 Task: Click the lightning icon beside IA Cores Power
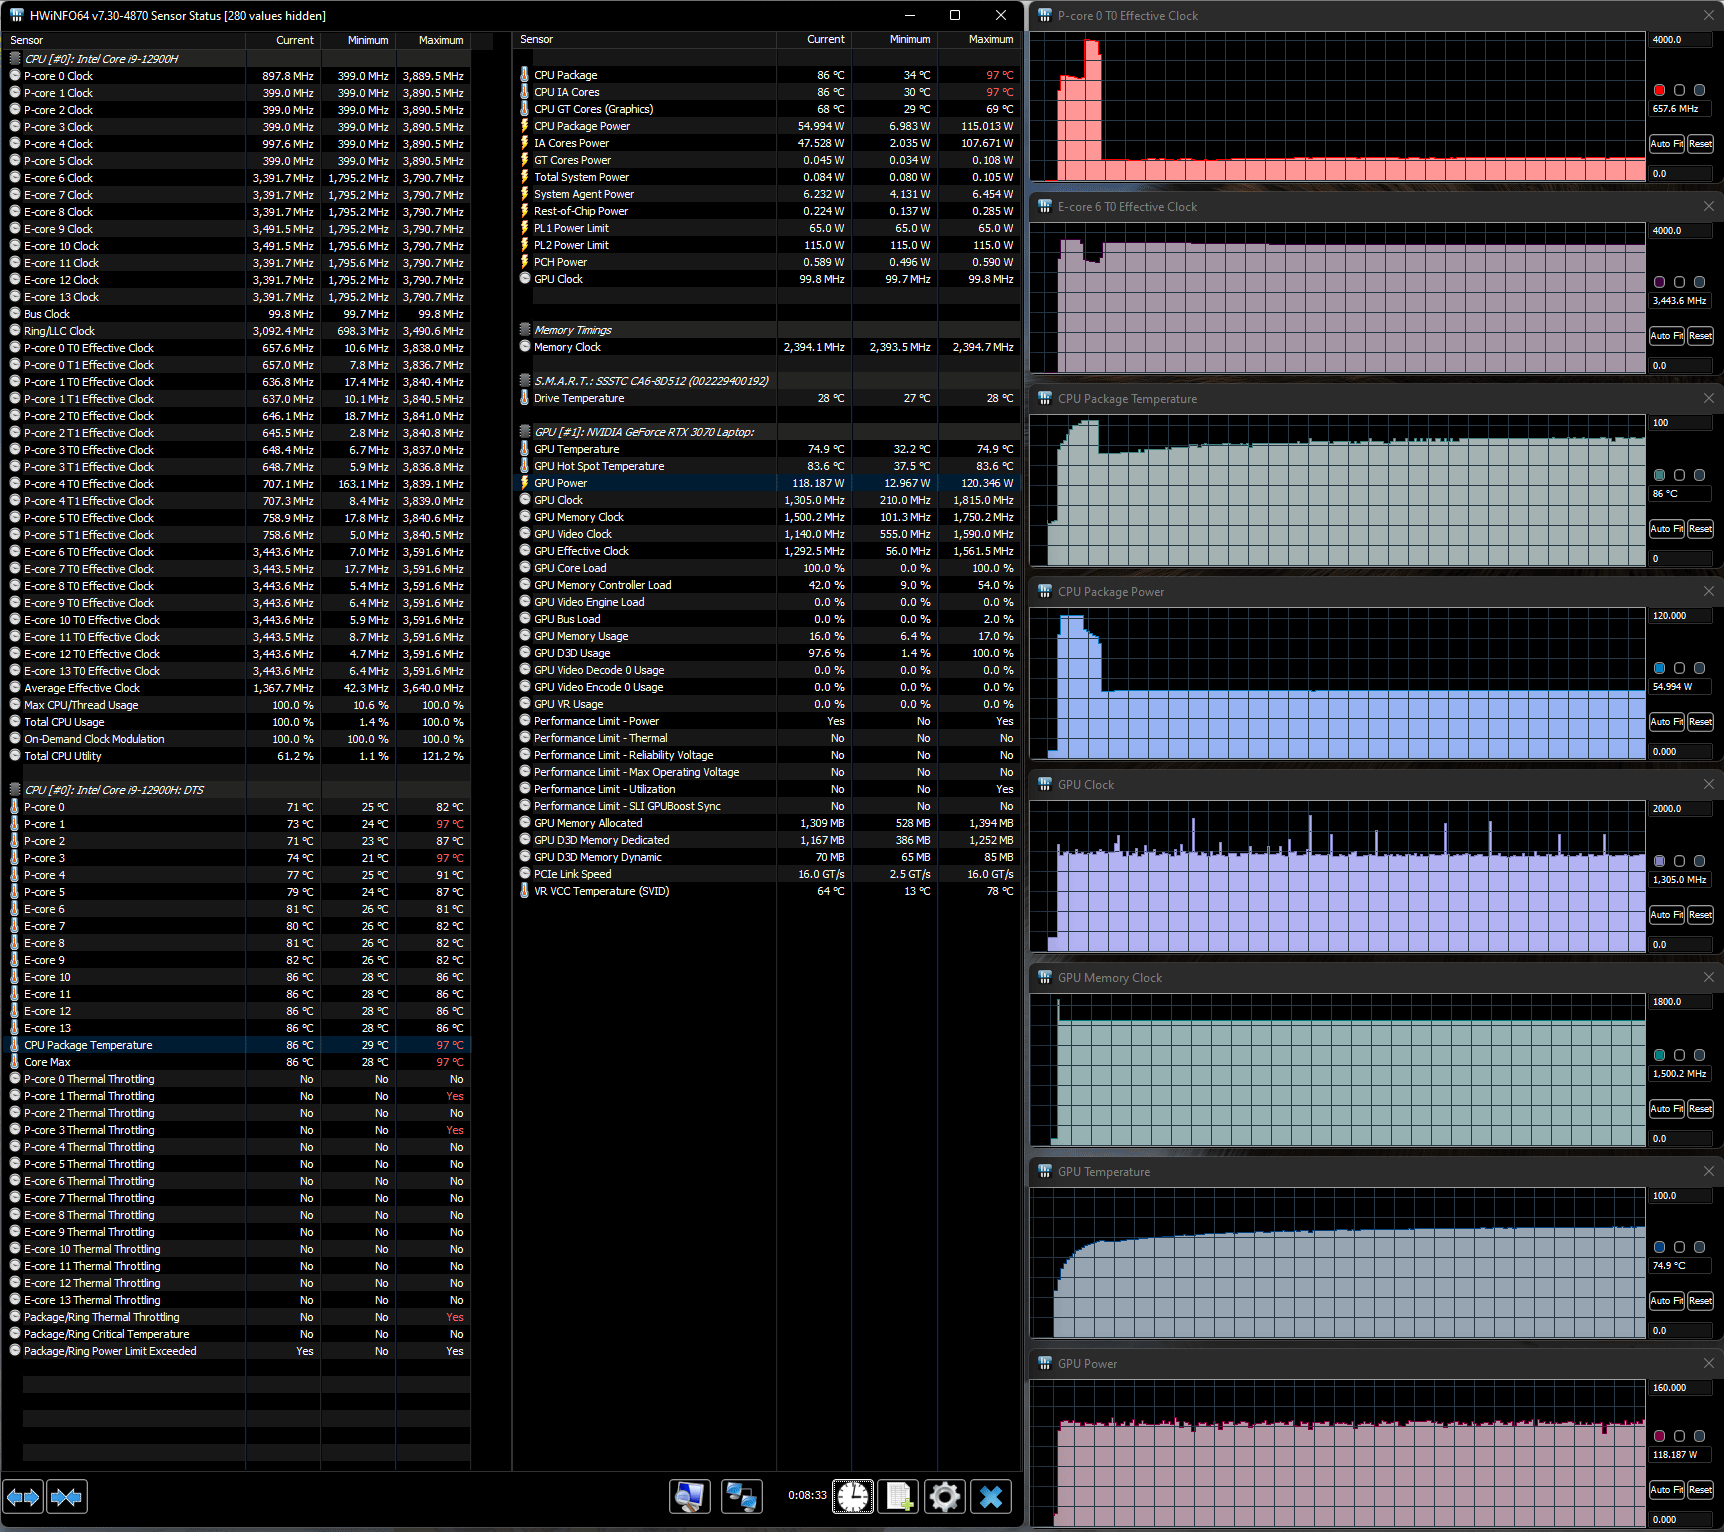525,143
